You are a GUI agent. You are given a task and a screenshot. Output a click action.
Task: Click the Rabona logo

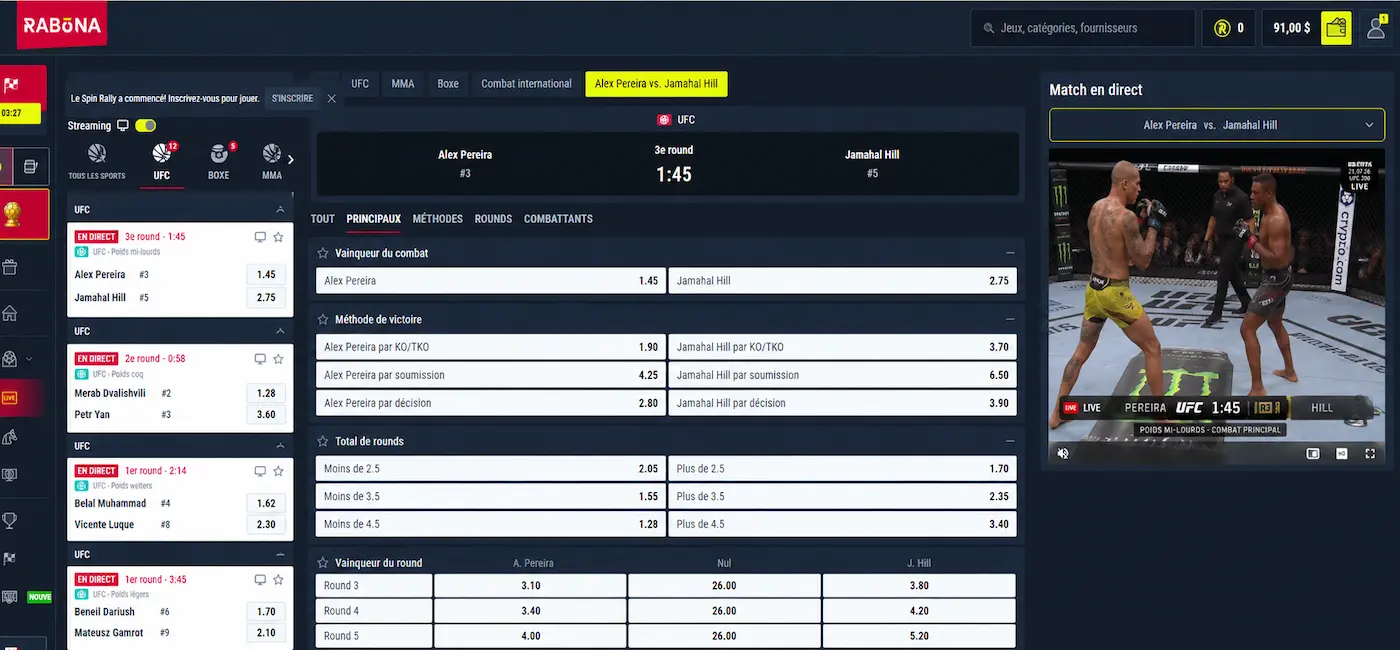pyautogui.click(x=62, y=25)
